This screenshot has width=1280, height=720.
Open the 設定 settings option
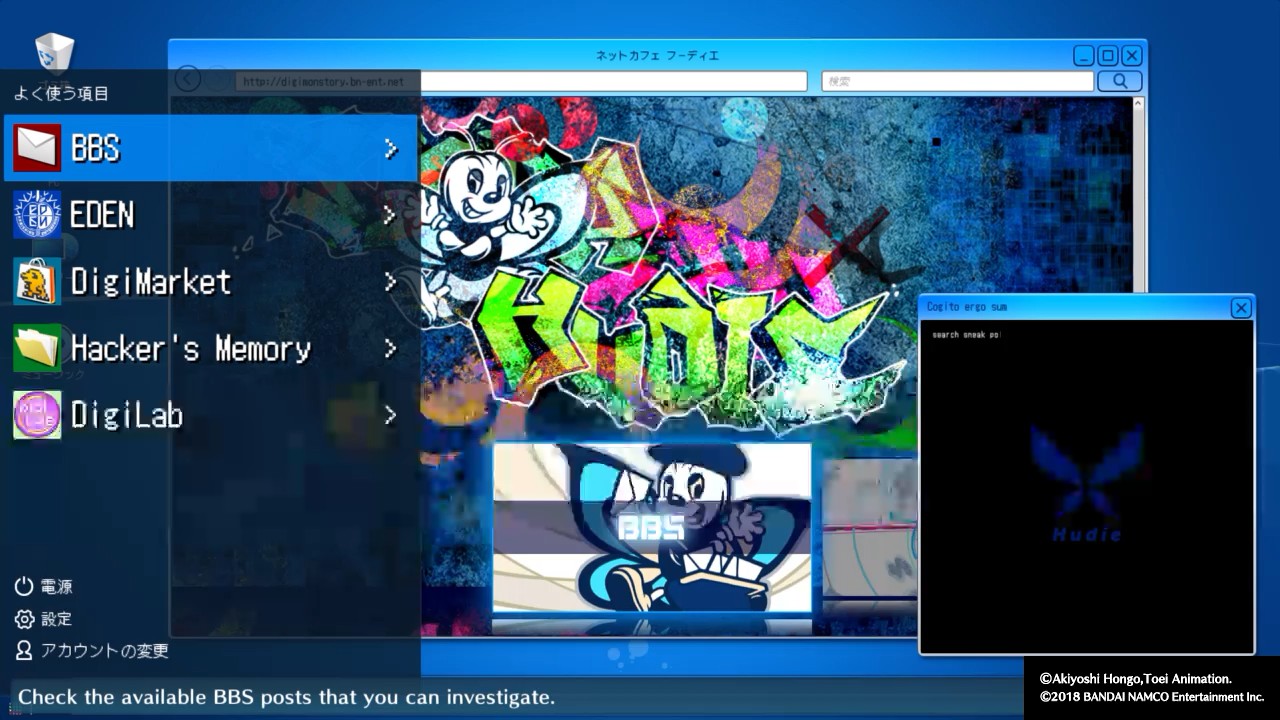[x=44, y=619]
